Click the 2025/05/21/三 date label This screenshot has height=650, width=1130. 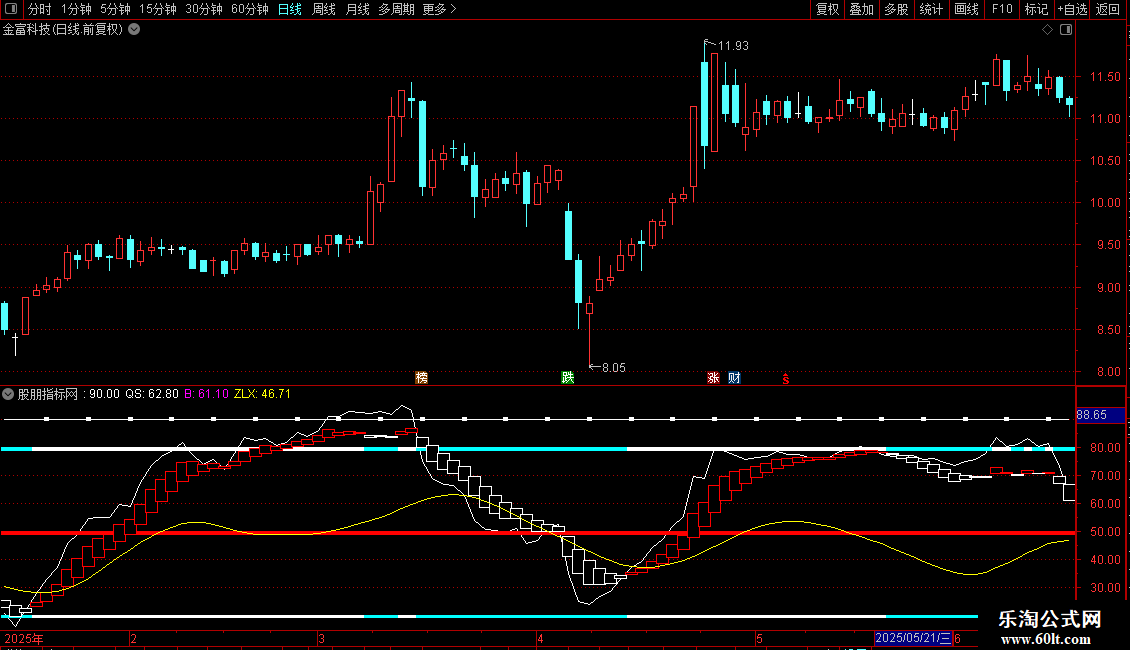(912, 638)
